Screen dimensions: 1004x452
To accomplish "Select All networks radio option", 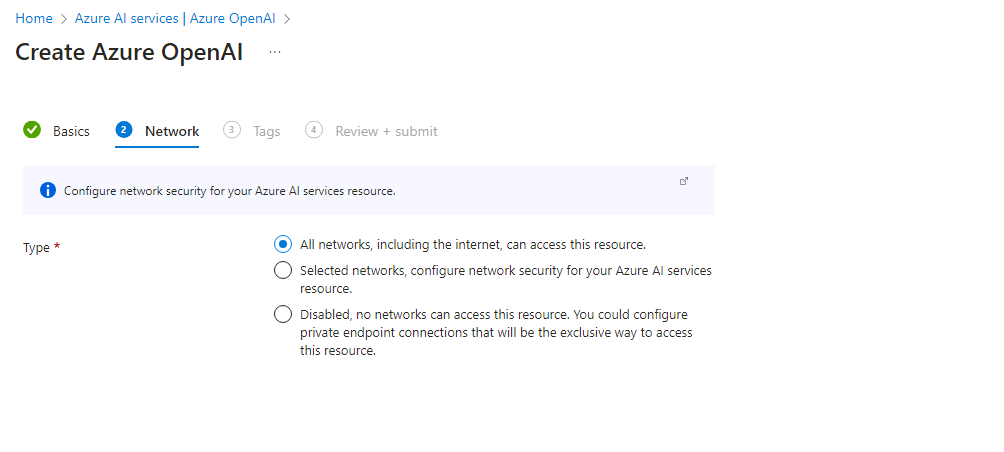I will [x=283, y=244].
